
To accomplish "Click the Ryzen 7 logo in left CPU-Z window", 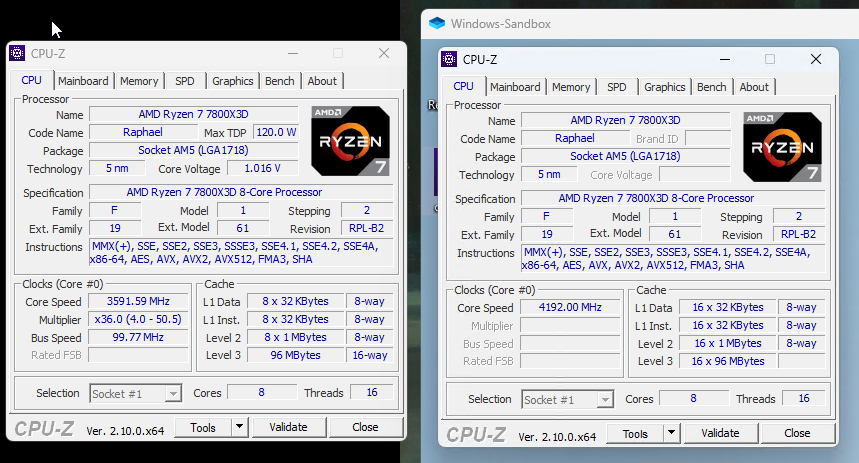I will (351, 141).
